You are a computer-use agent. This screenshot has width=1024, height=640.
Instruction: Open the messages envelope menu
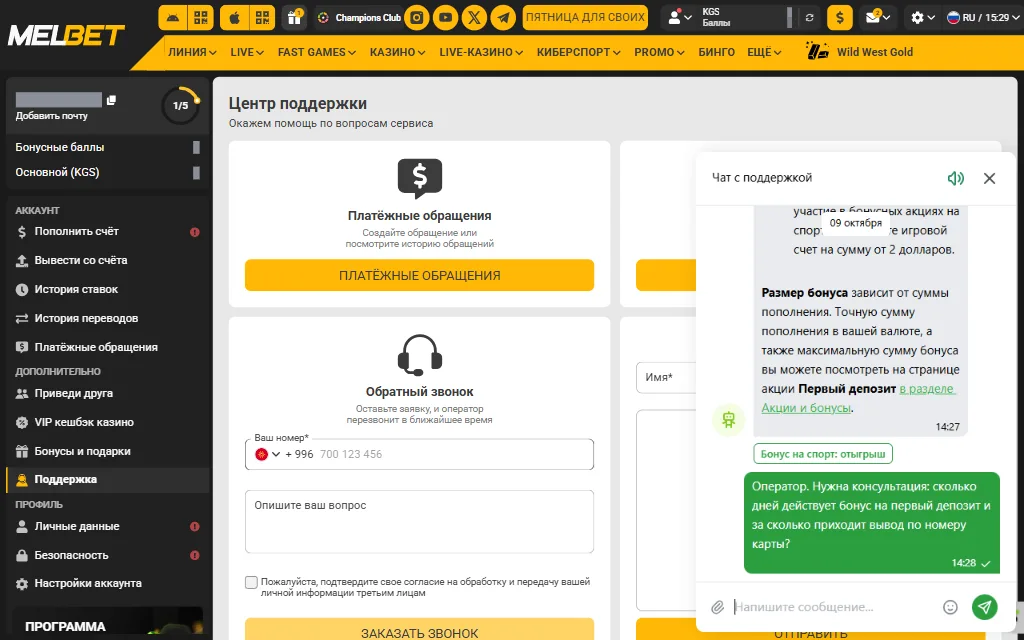[x=878, y=18]
